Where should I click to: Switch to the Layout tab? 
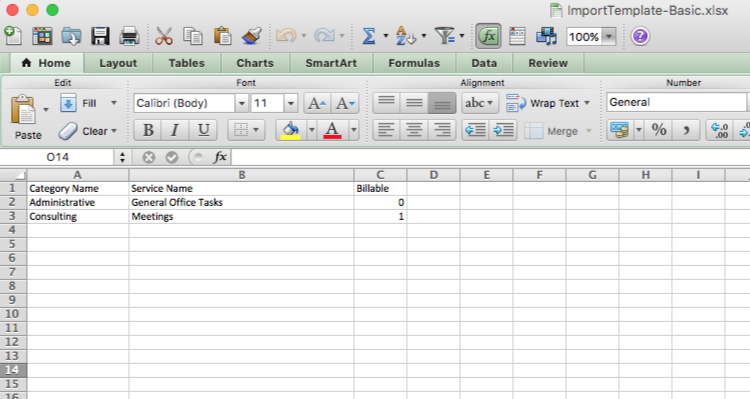(x=118, y=63)
